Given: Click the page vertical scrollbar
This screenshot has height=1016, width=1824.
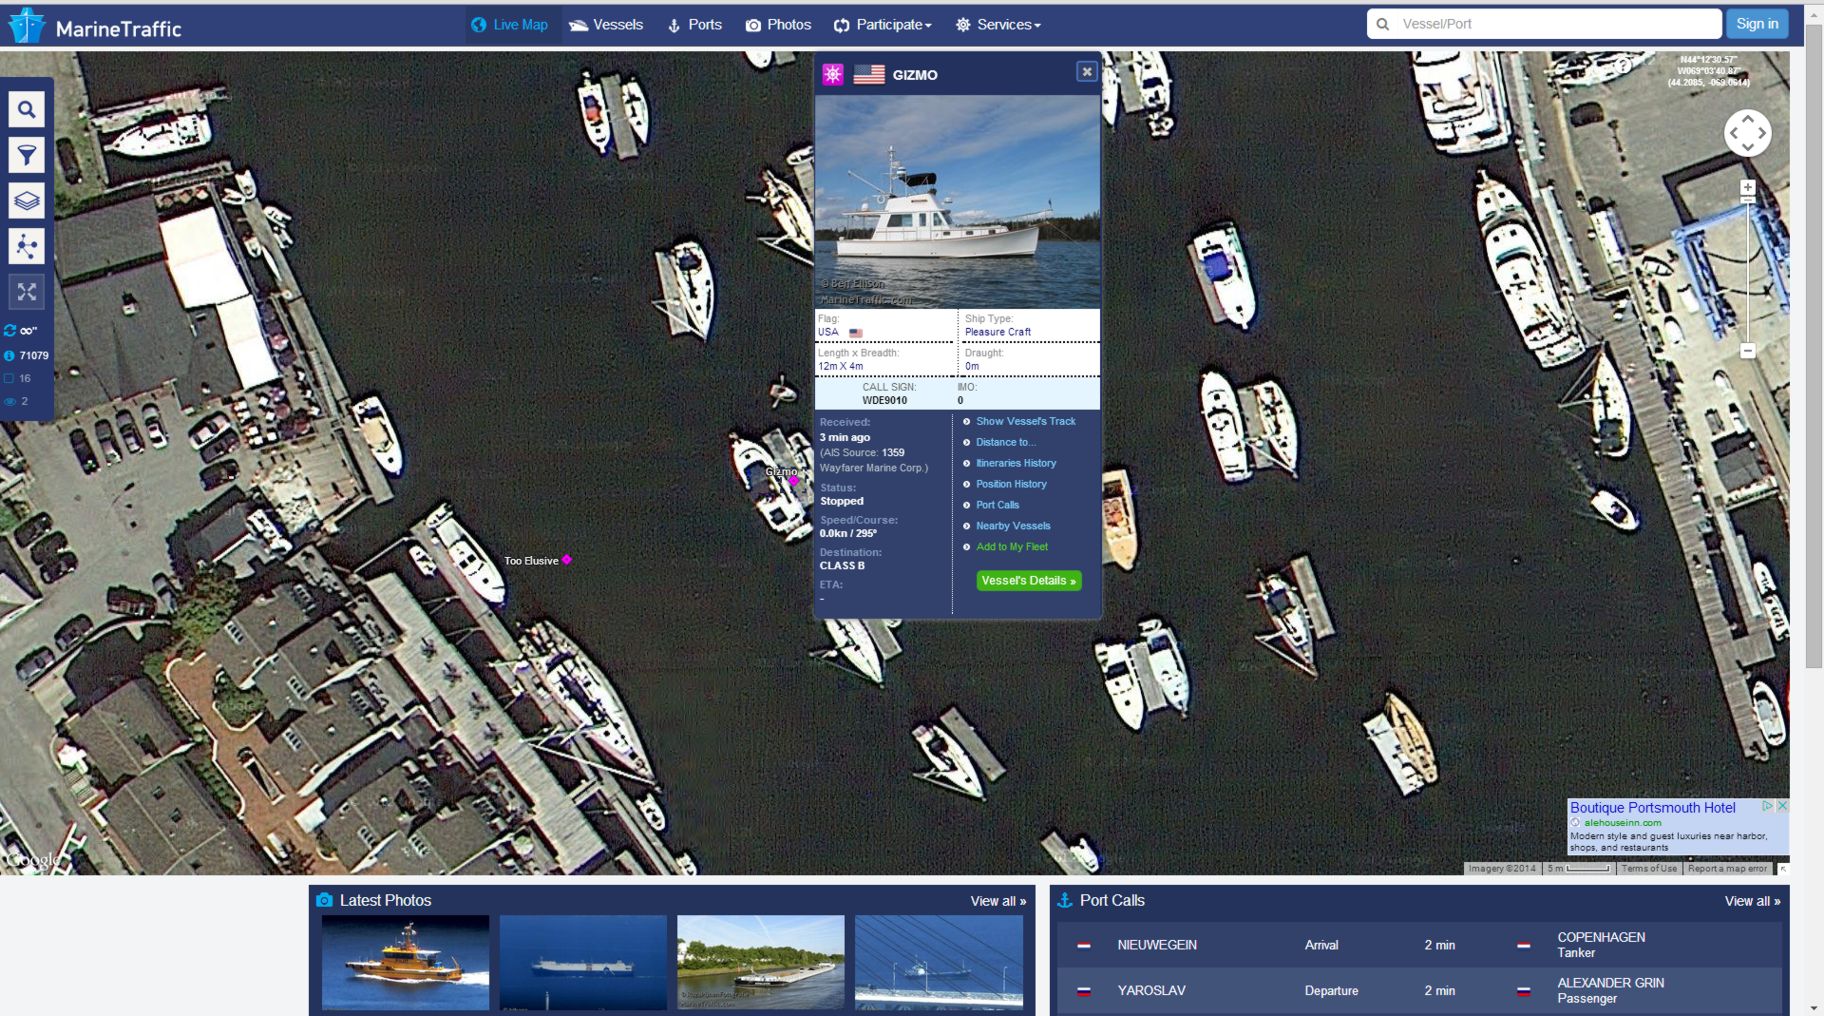Looking at the screenshot, I should 1813,345.
